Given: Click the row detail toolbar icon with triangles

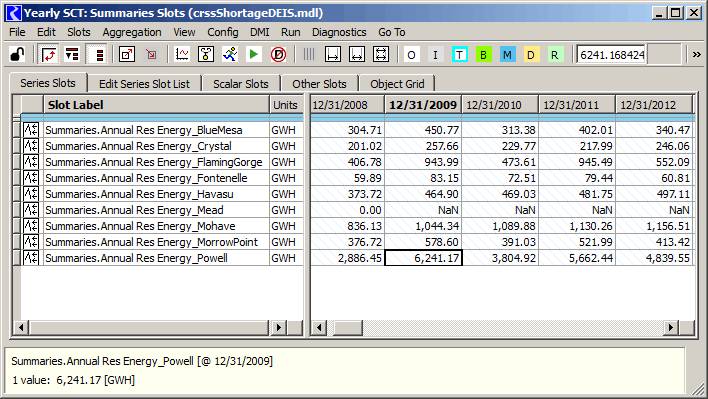Looking at the screenshot, I should pyautogui.click(x=72, y=55).
